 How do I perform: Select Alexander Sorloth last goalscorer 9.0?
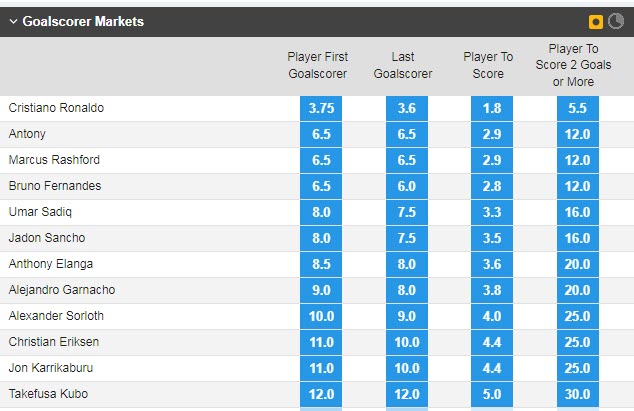coord(407,316)
